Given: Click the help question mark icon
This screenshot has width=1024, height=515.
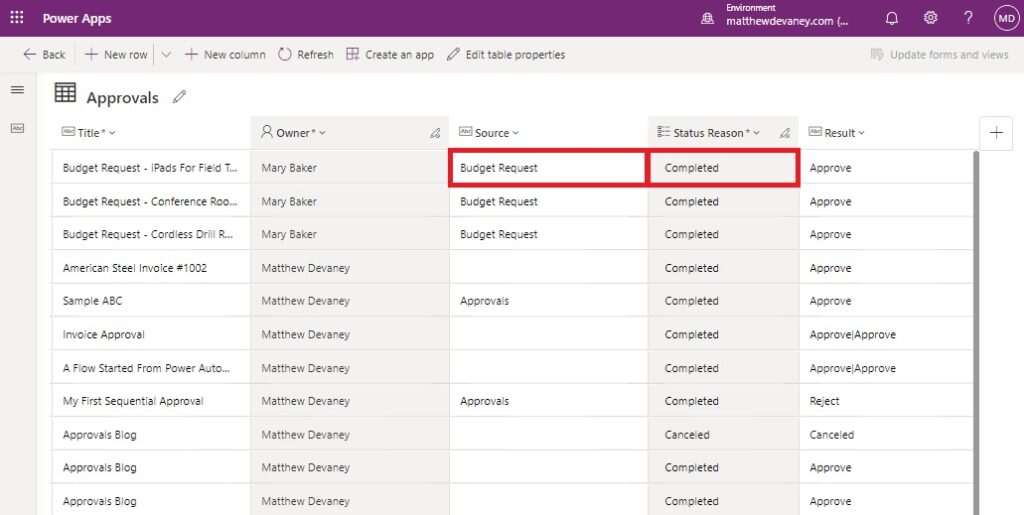Looking at the screenshot, I should click(968, 18).
